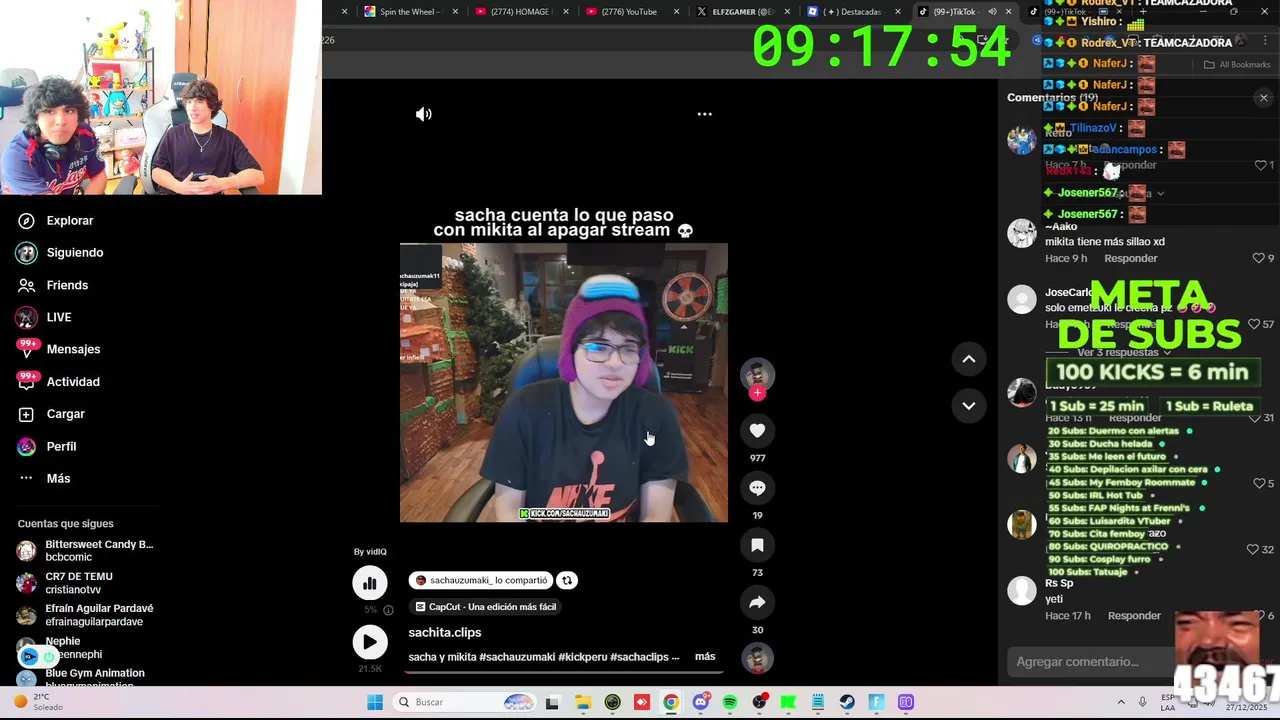Open Siguiendo in the TikTok sidebar
Image resolution: width=1280 pixels, height=720 pixels.
(x=60, y=253)
